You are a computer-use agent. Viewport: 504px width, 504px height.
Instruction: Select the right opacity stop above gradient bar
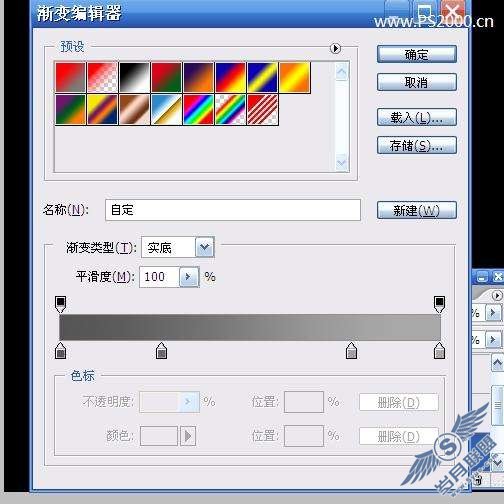click(x=439, y=304)
